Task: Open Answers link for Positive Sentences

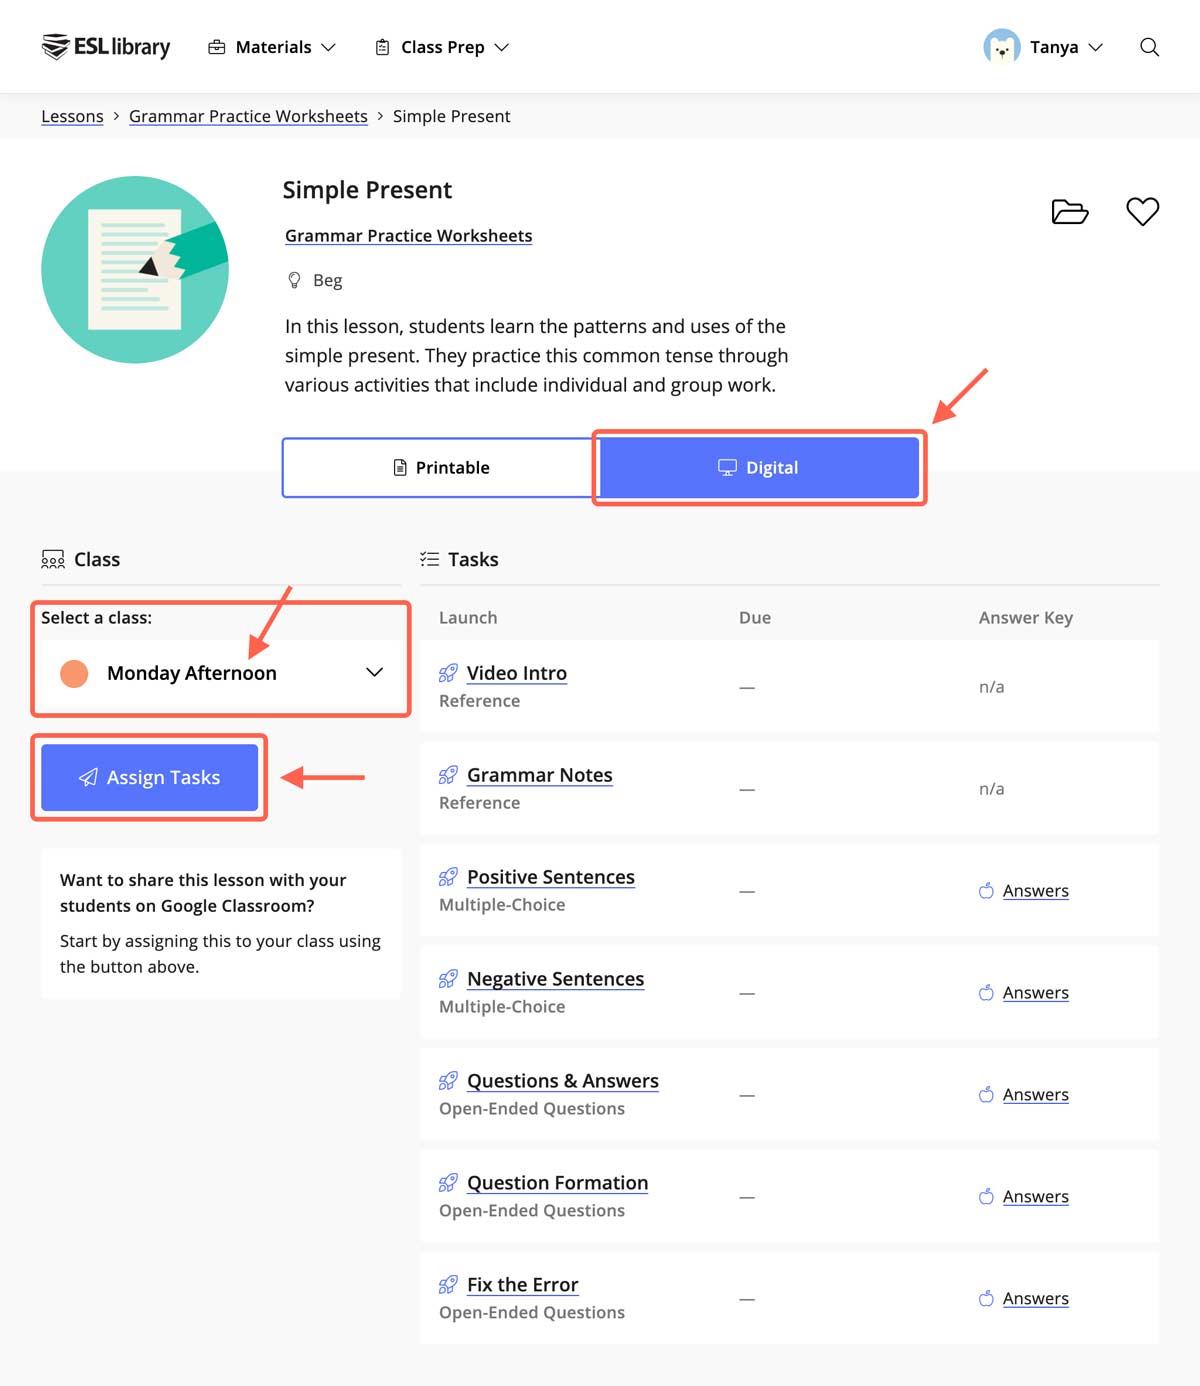Action: [1035, 891]
